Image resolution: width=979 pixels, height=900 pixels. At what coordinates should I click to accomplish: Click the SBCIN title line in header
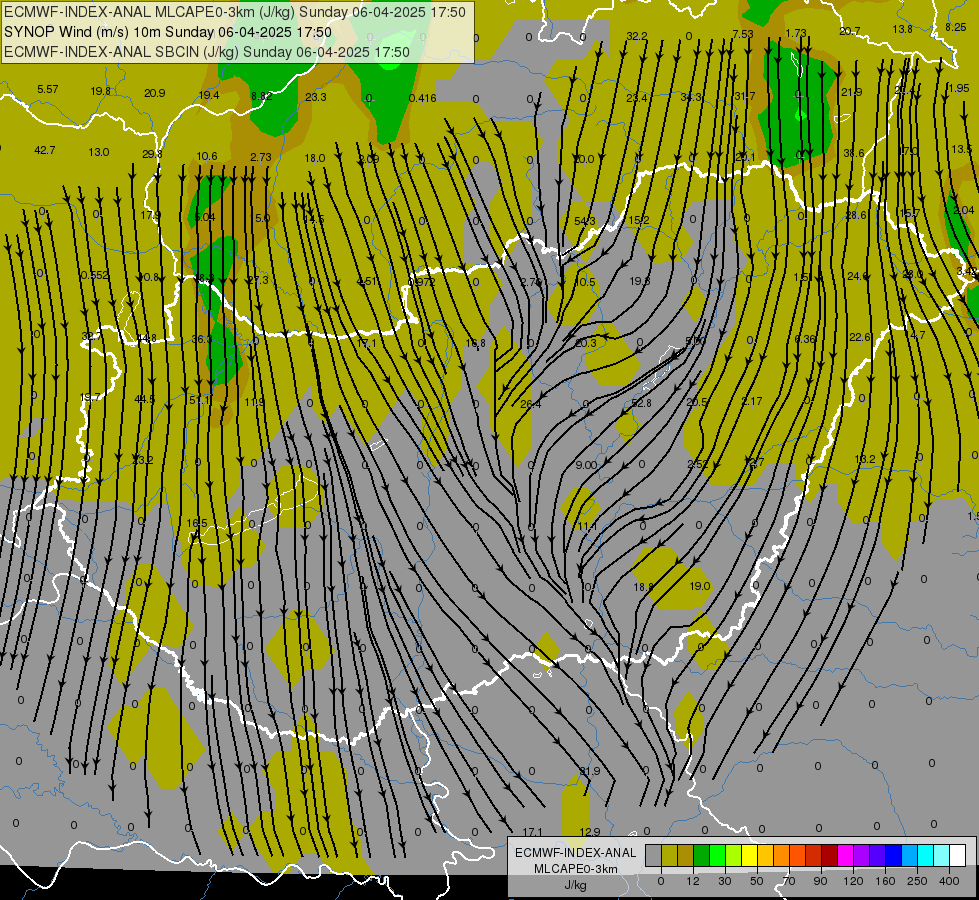coord(207,52)
